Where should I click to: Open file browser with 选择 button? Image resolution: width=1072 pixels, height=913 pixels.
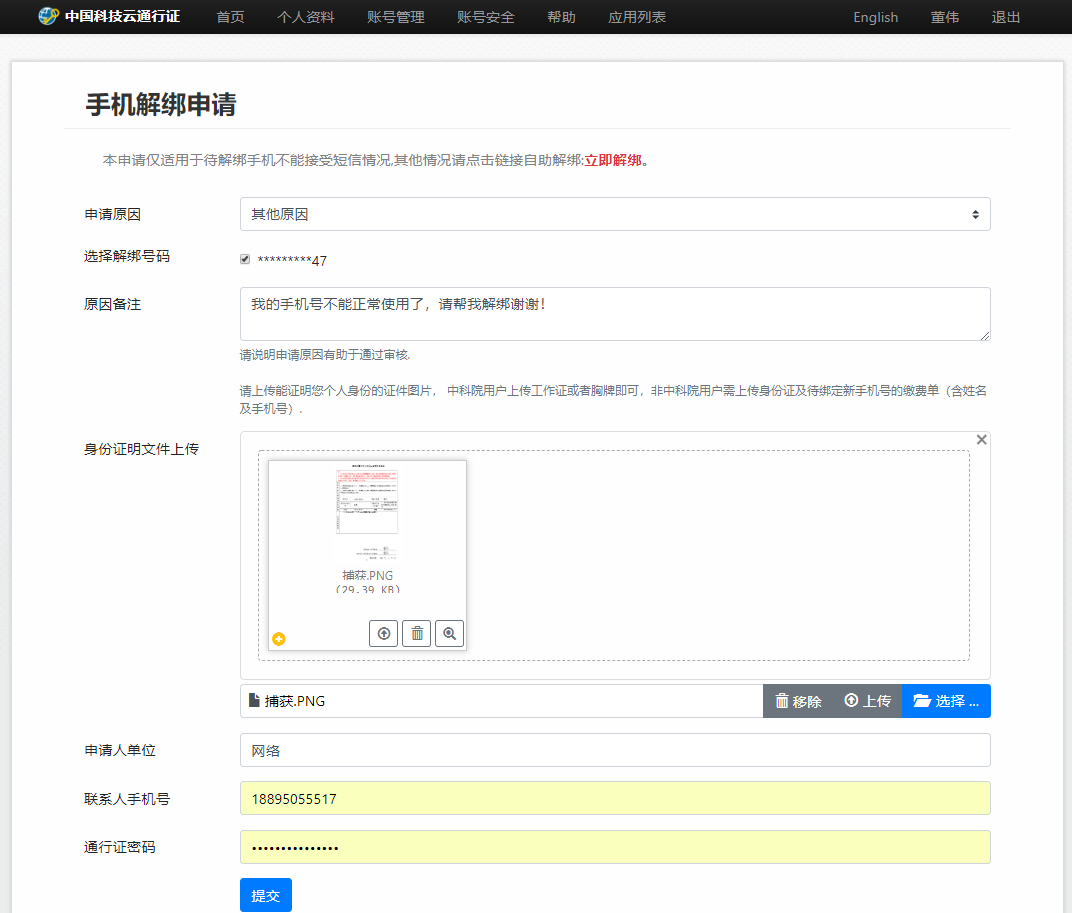[x=945, y=701]
